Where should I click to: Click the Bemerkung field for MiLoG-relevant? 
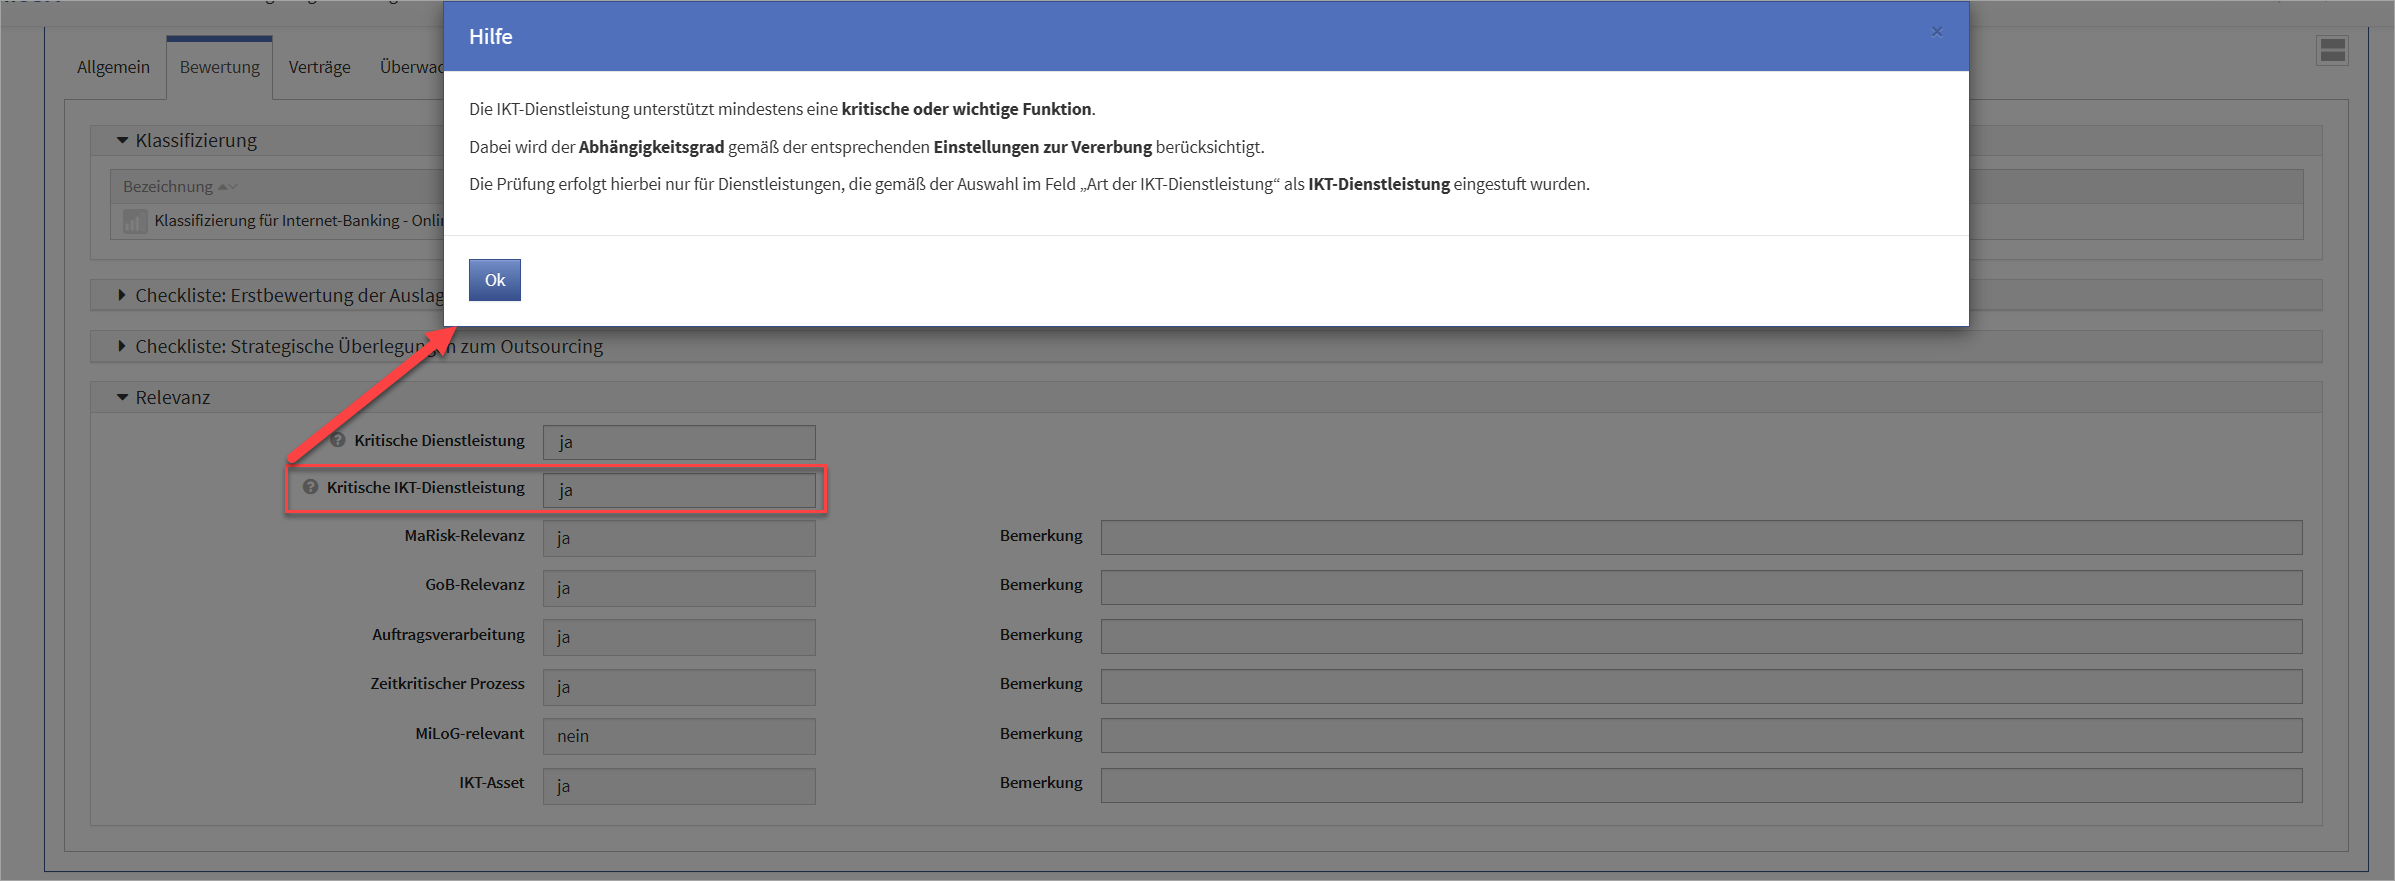(1701, 735)
